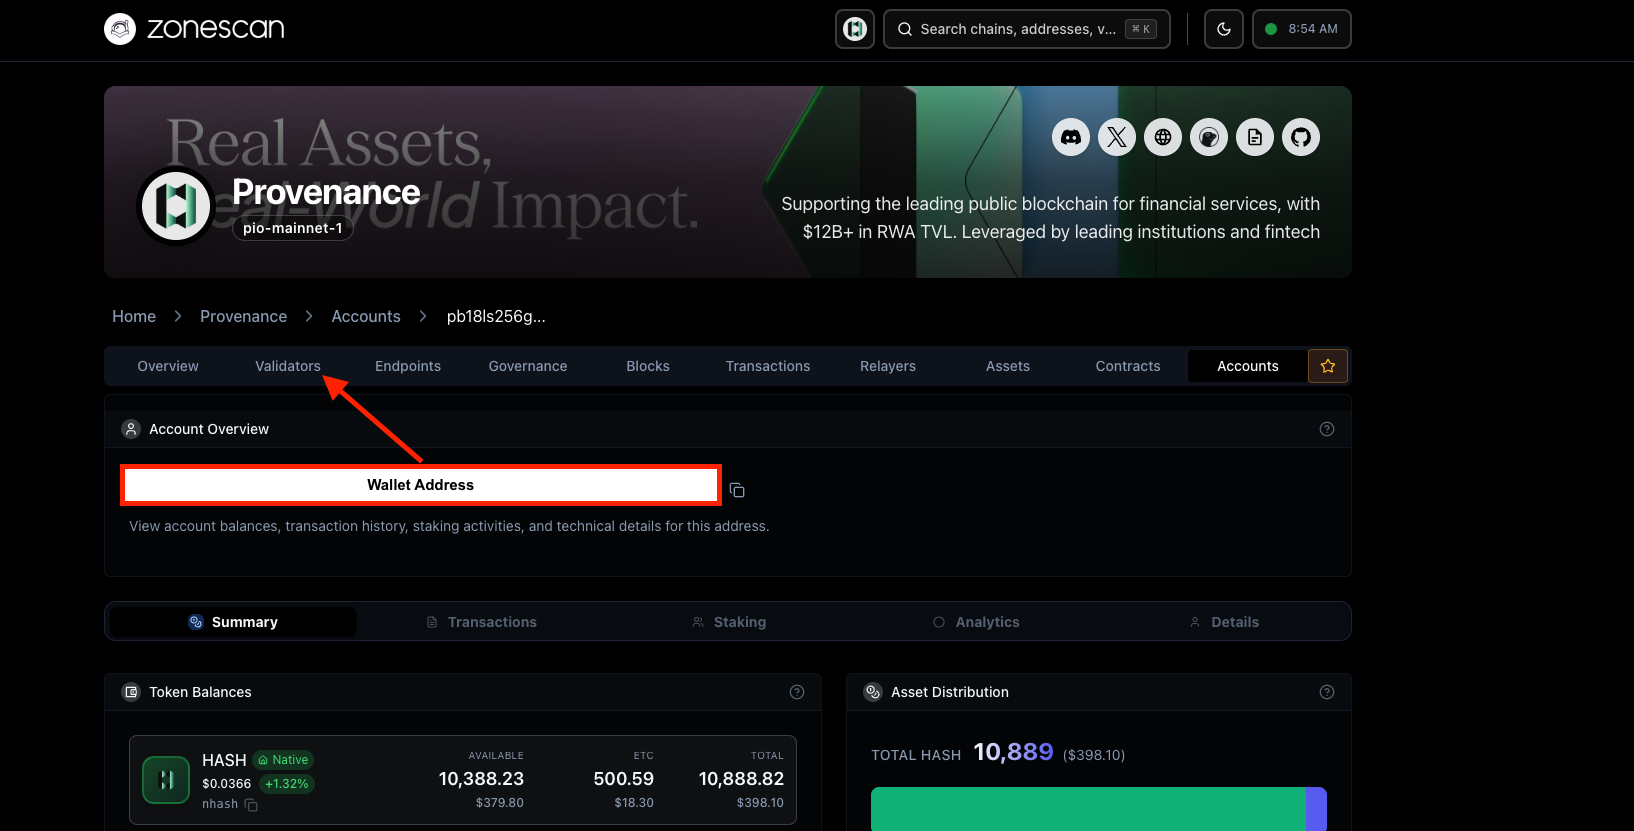The image size is (1634, 831).
Task: Switch to the Overview tab
Action: 168,366
